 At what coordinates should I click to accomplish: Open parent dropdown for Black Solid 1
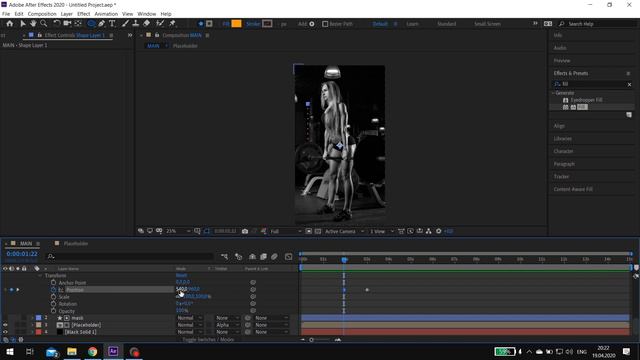271,332
